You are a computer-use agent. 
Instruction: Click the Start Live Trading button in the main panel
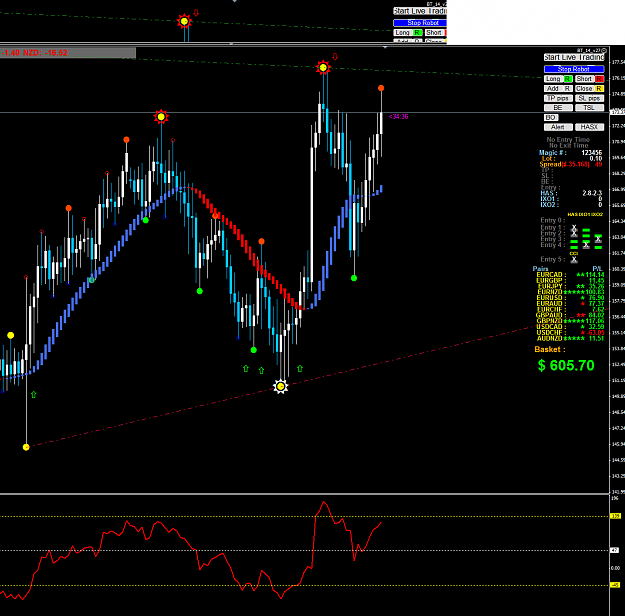pos(574,57)
